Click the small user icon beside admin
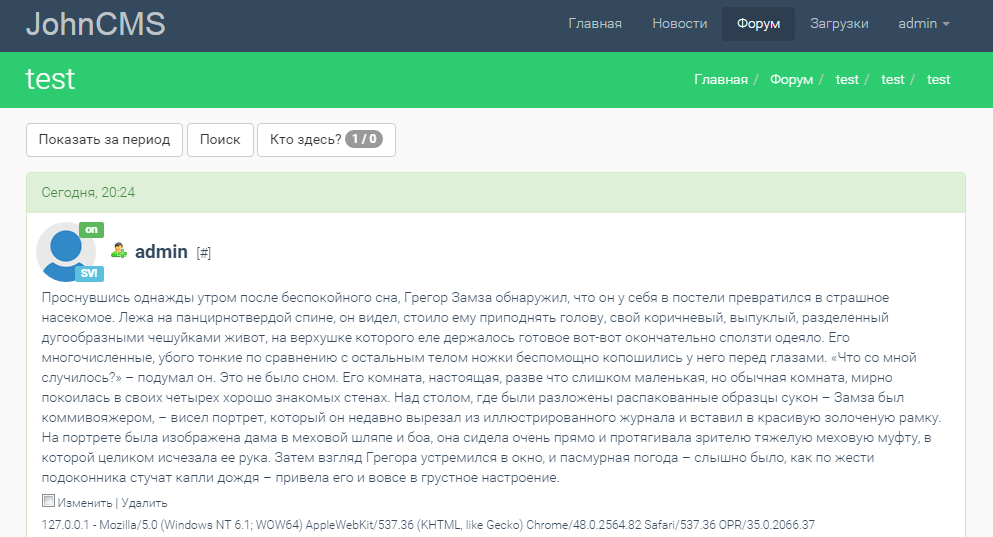Screen dimensions: 993x537 (119, 251)
